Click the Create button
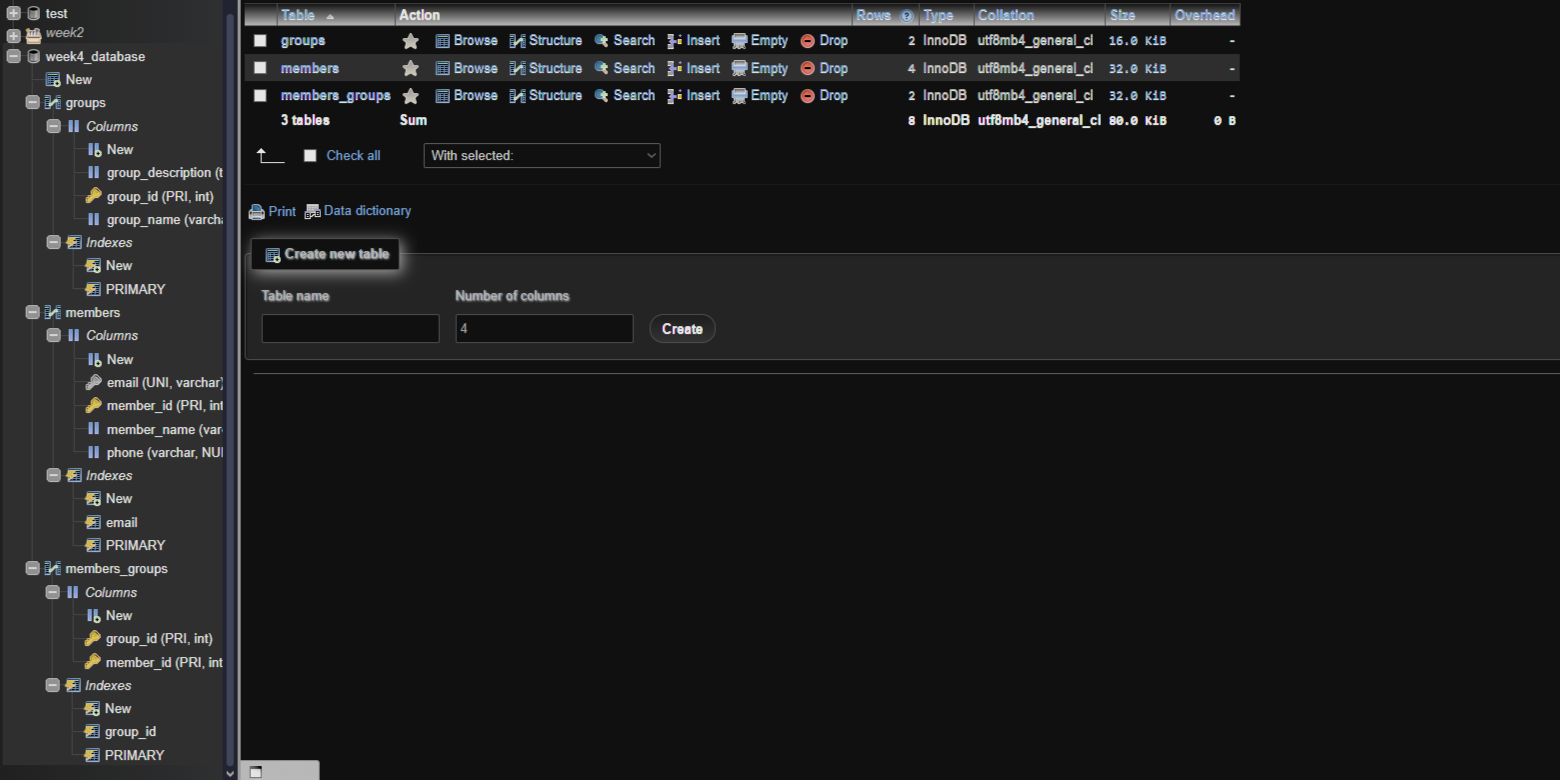The height and width of the screenshot is (780, 1560). click(682, 329)
